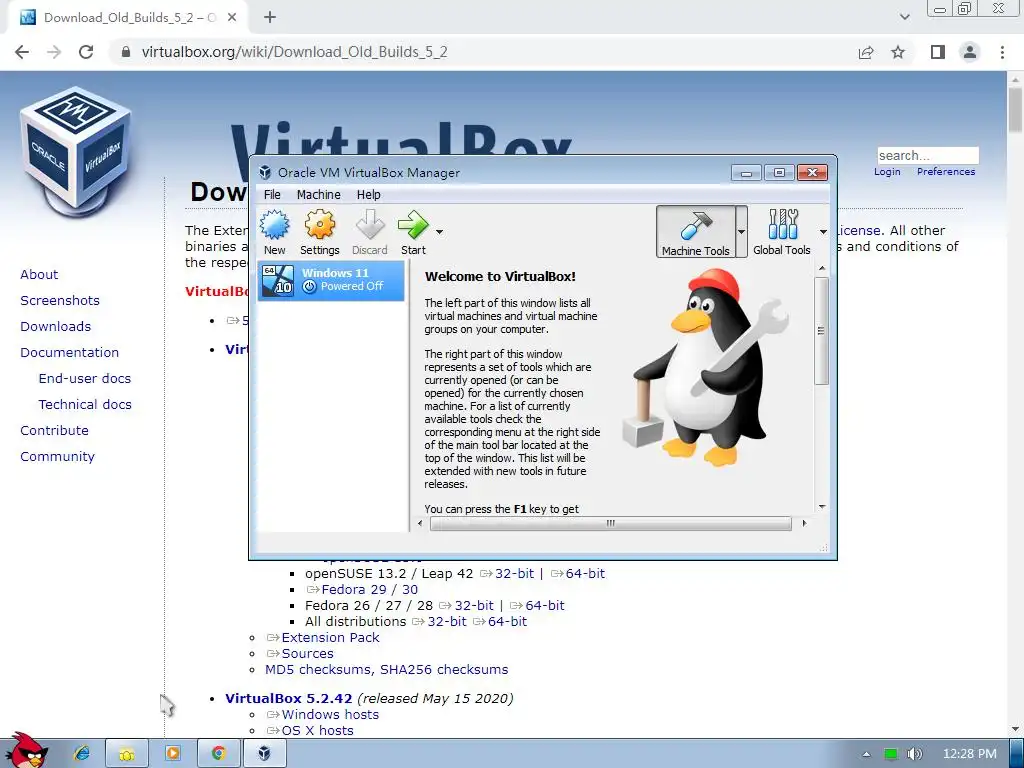Select the Download_Old_Builds_5_2 browser tab
Image resolution: width=1024 pixels, height=768 pixels.
pos(129,18)
